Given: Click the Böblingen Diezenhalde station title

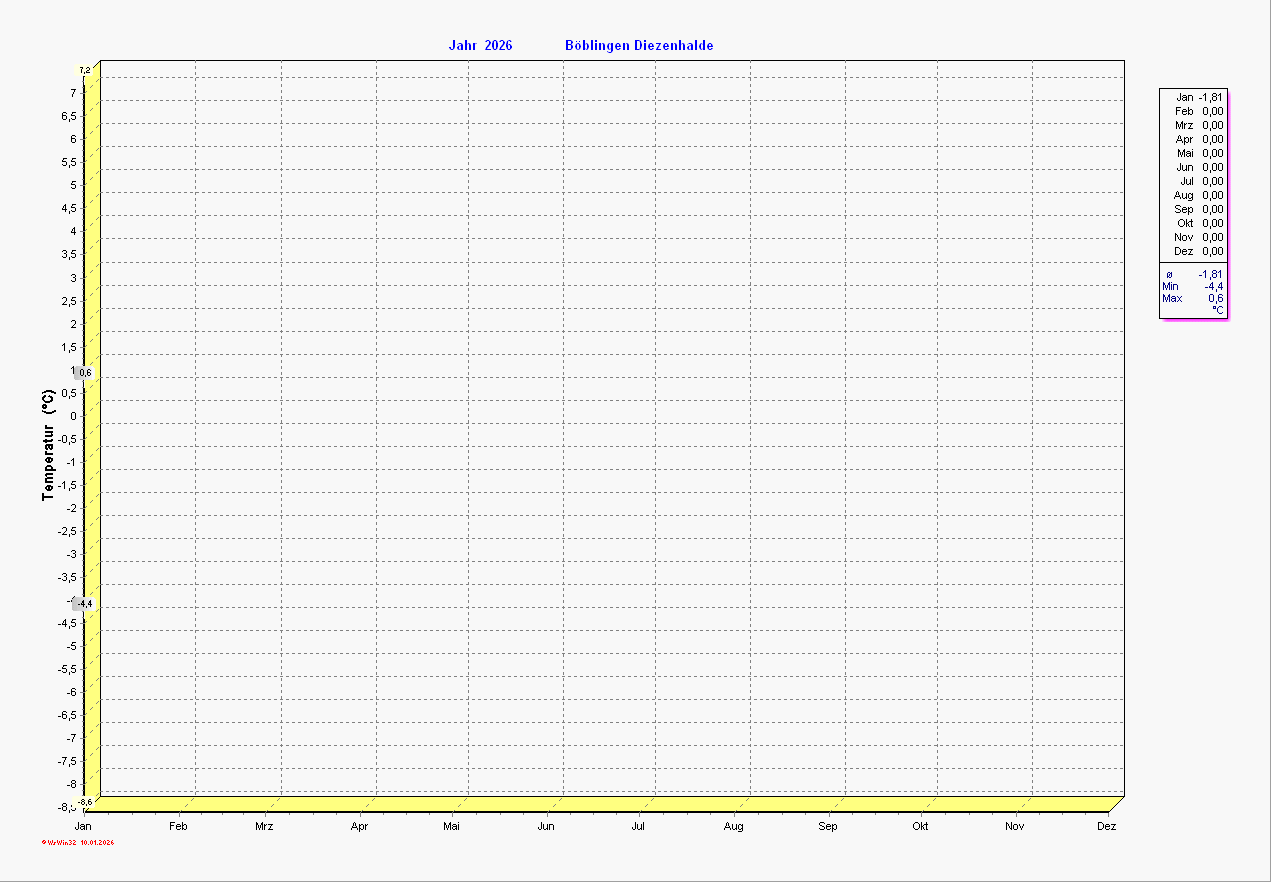Looking at the screenshot, I should coord(639,46).
